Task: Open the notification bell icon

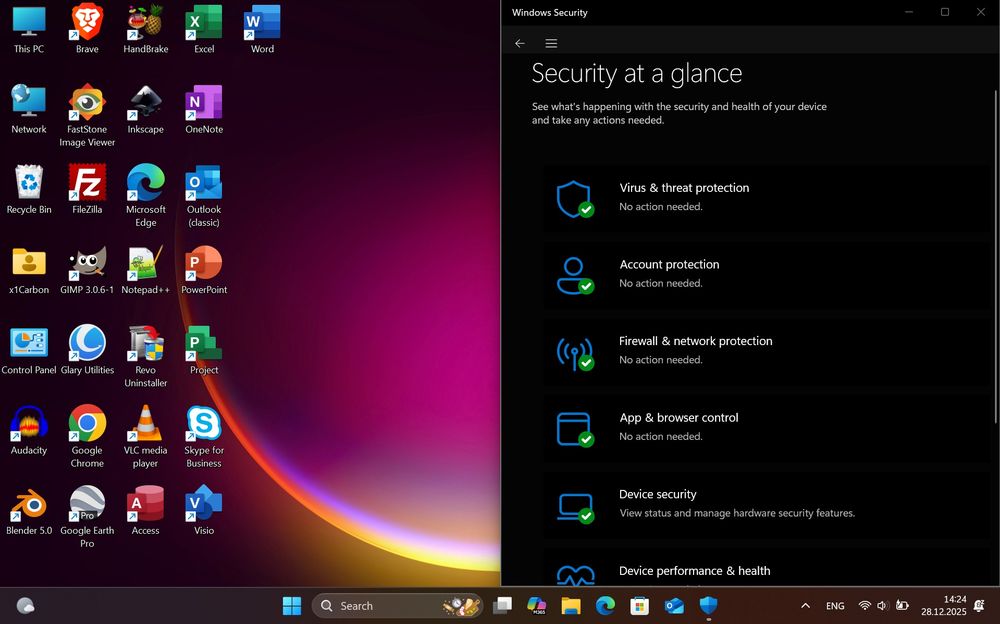Action: [980, 605]
